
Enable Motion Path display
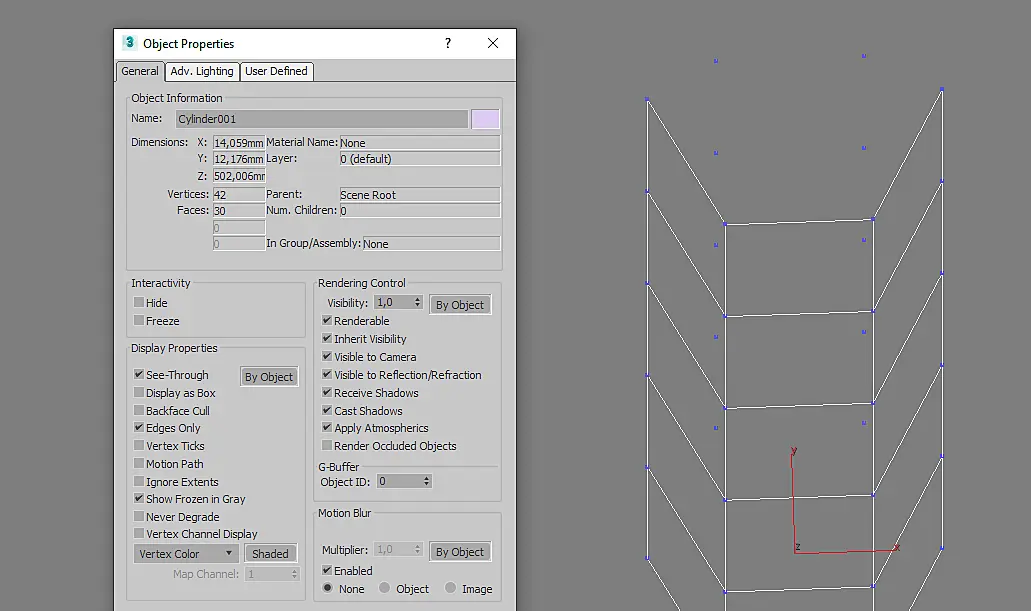click(139, 464)
